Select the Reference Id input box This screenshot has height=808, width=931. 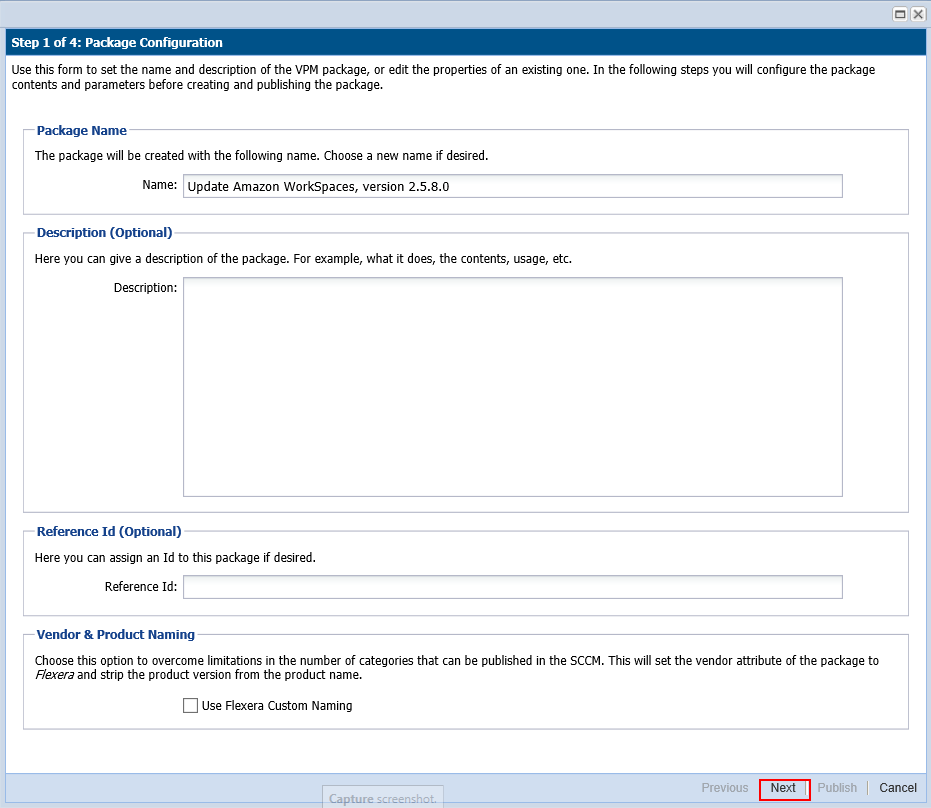click(512, 587)
